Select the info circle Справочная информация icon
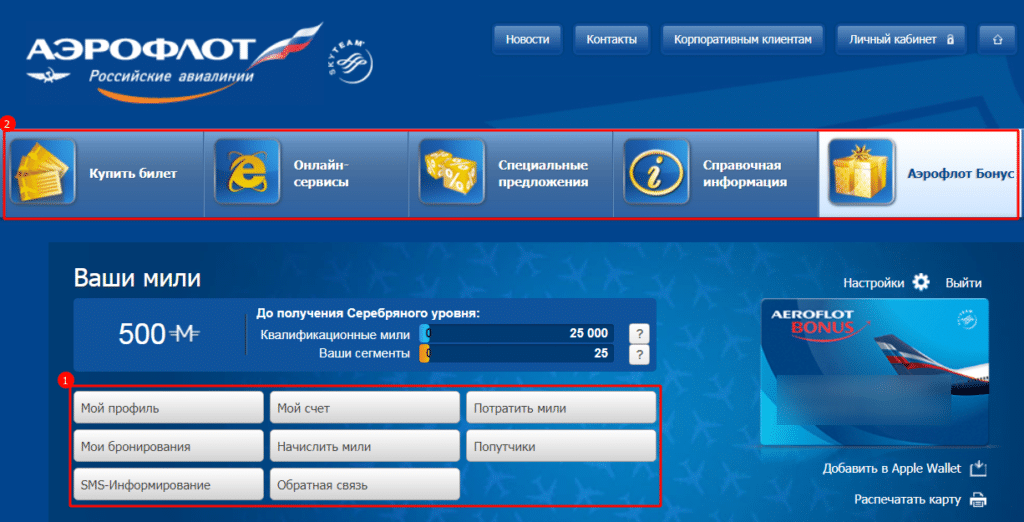The width and height of the screenshot is (1024, 522). [656, 172]
